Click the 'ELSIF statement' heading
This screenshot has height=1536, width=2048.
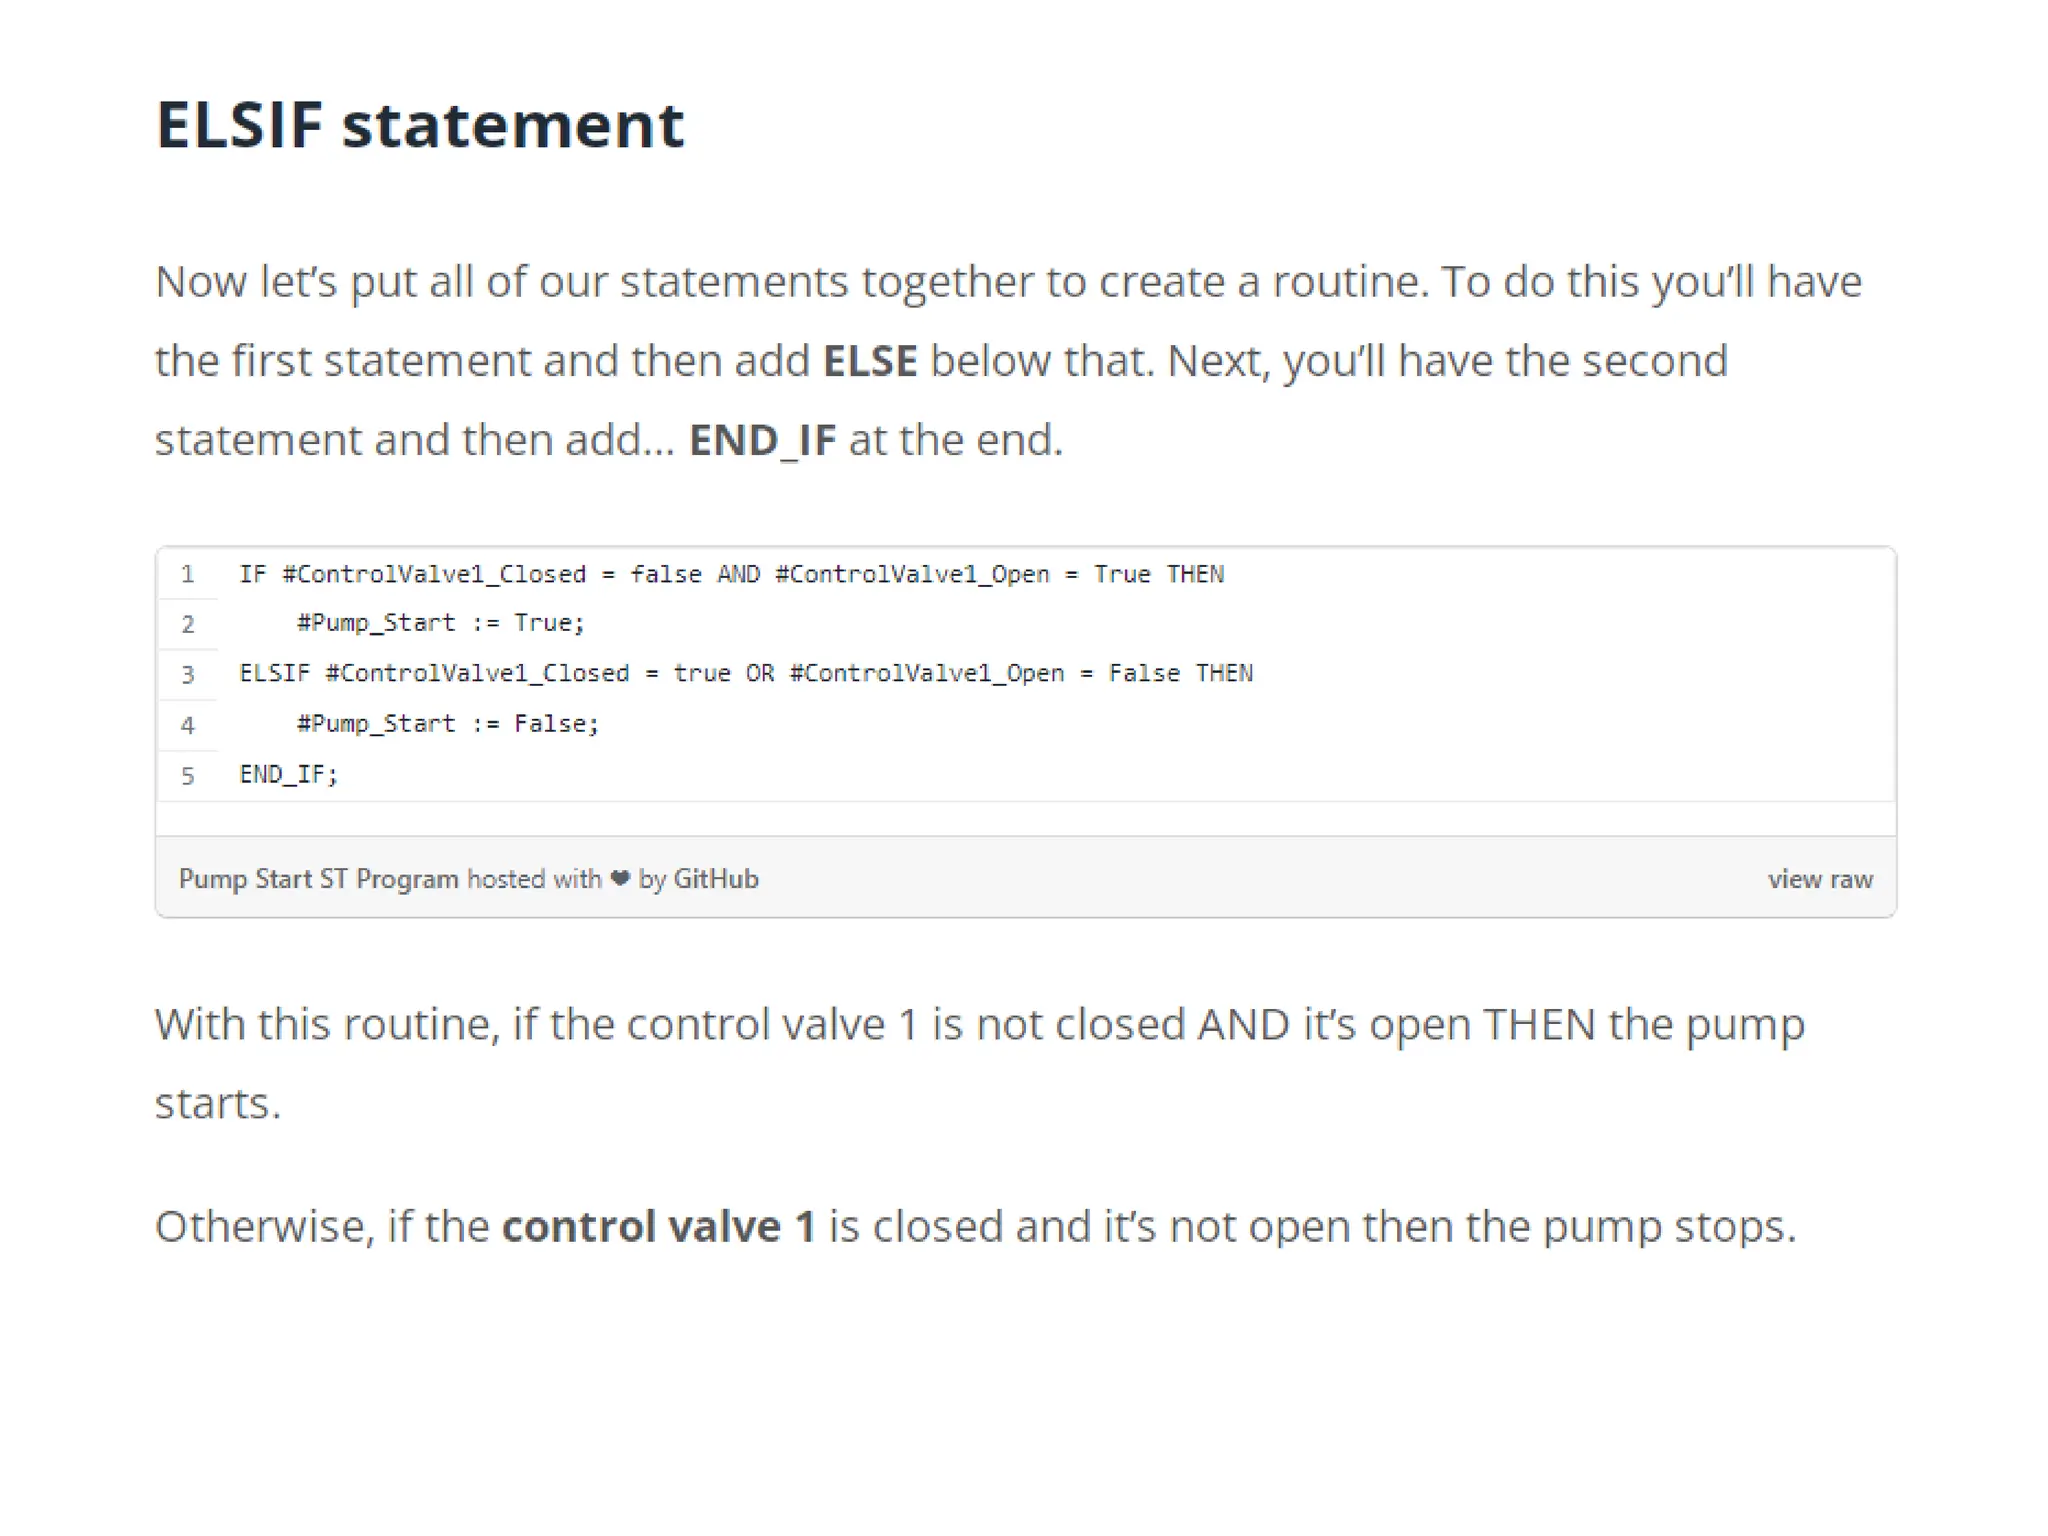click(420, 125)
